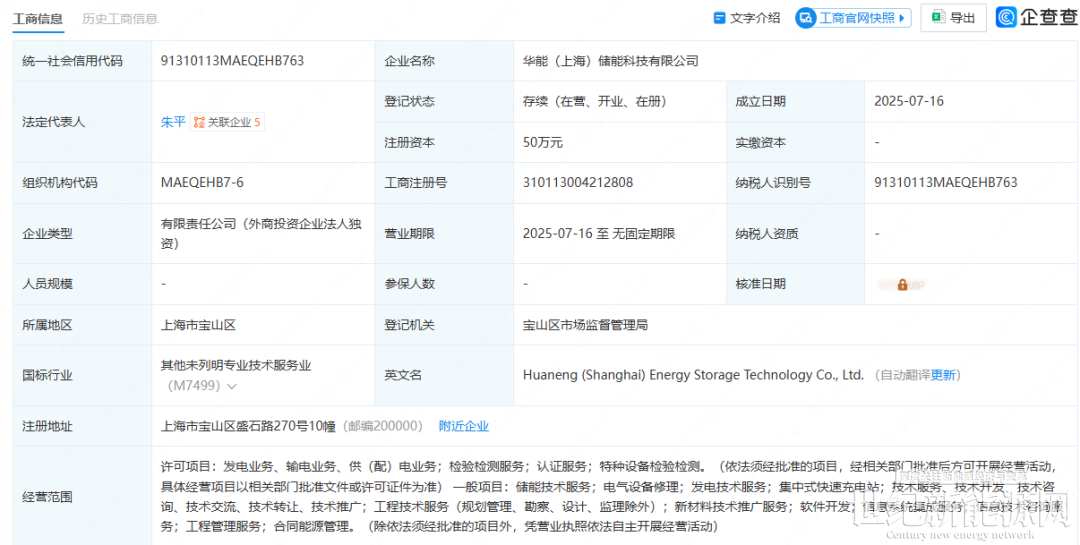1080x545 pixels.
Task: Click 更新 link beside 自动翻译
Action: click(943, 376)
